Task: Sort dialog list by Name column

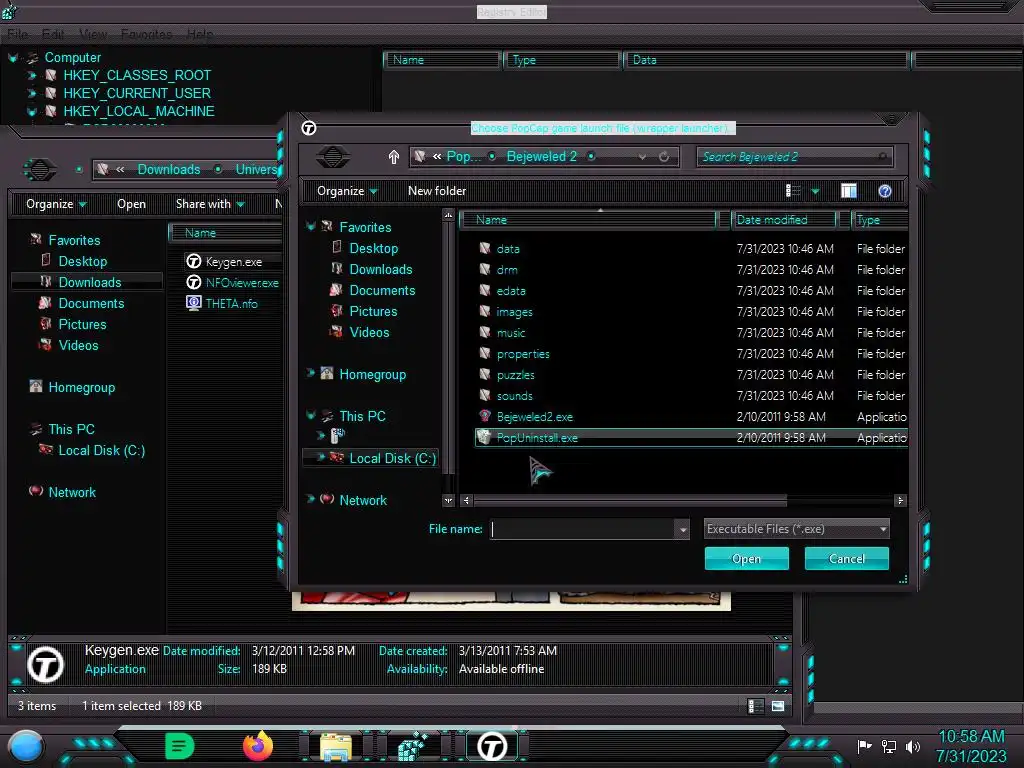Action: point(588,220)
